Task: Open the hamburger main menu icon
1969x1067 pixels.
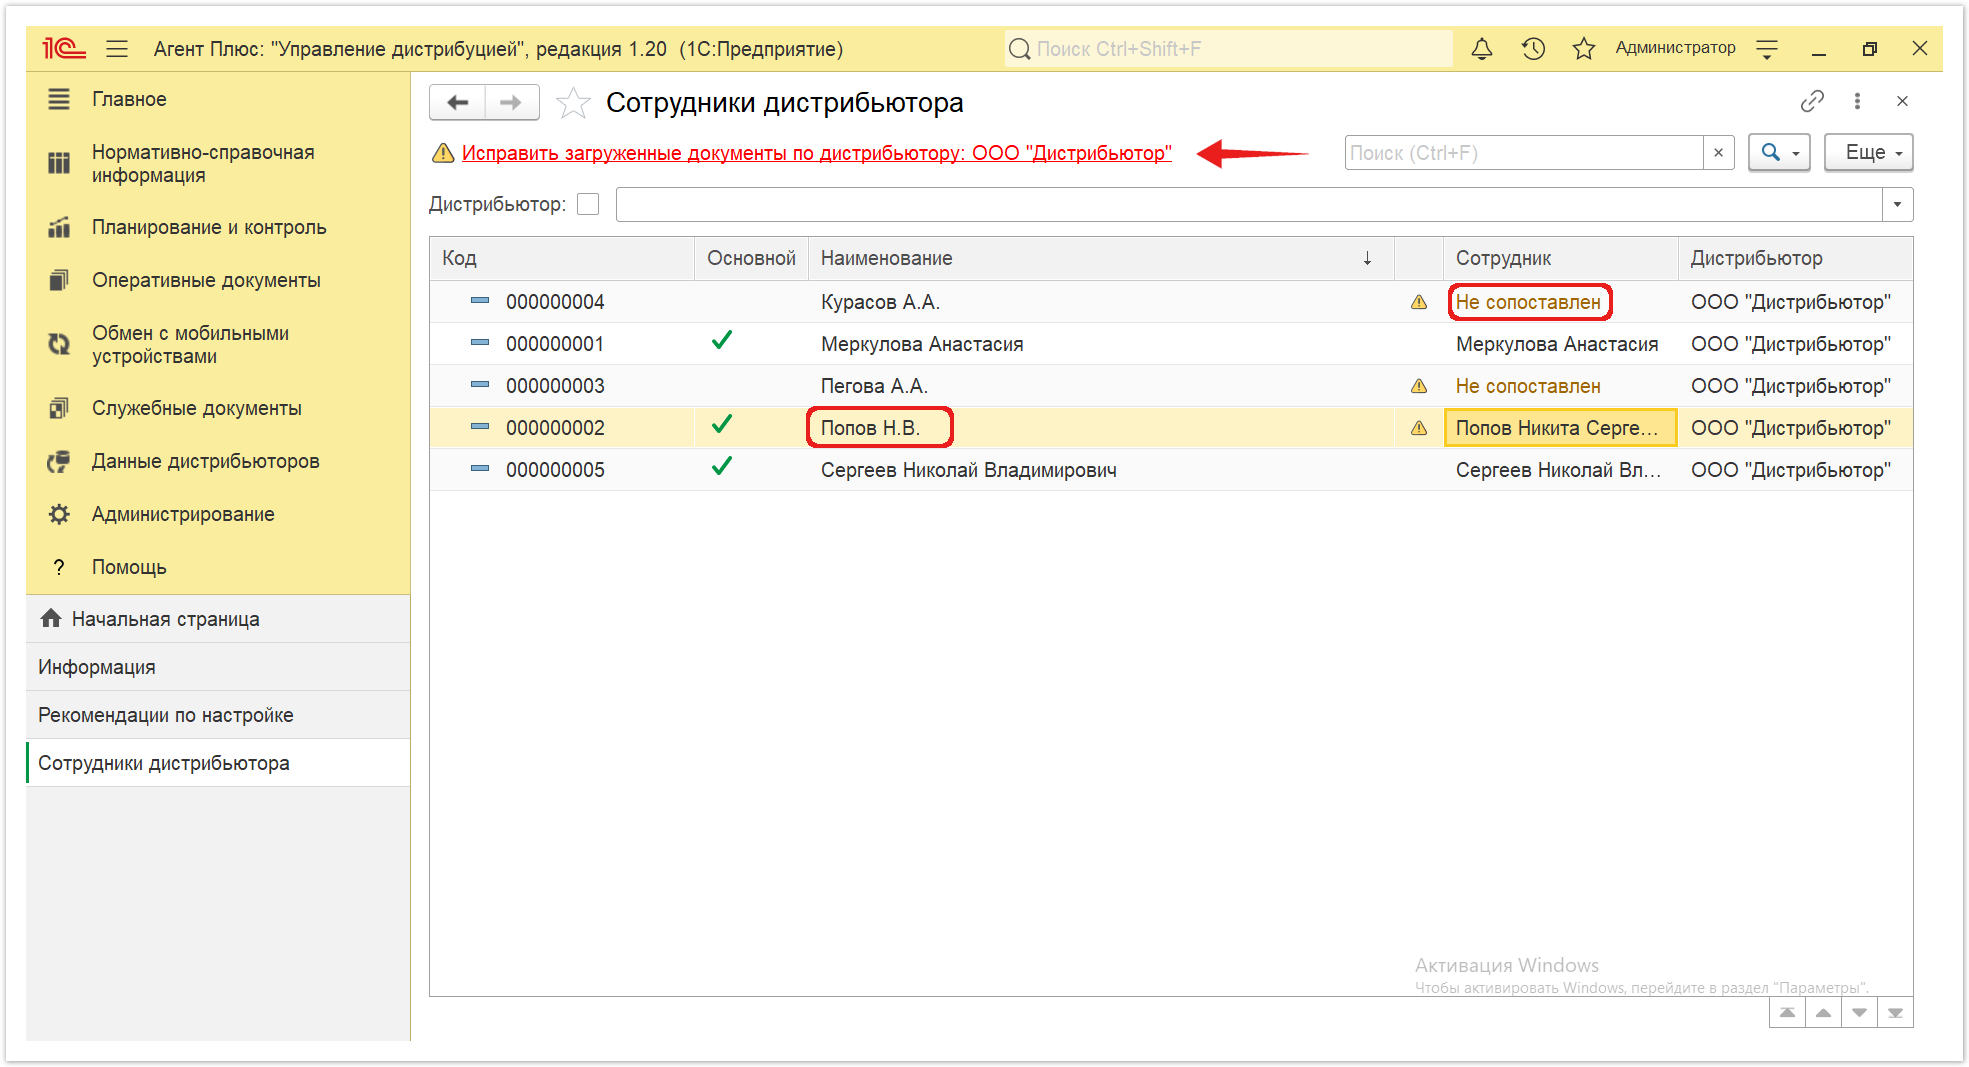Action: [117, 49]
